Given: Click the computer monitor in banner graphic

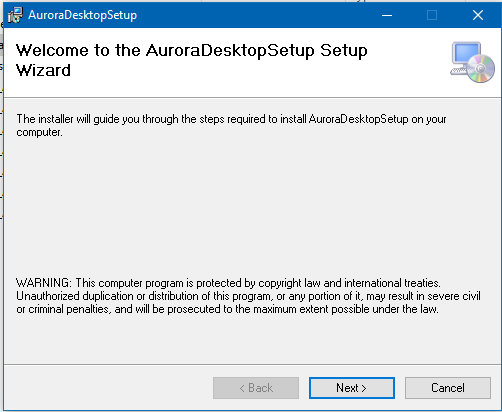Looking at the screenshot, I should point(466,54).
